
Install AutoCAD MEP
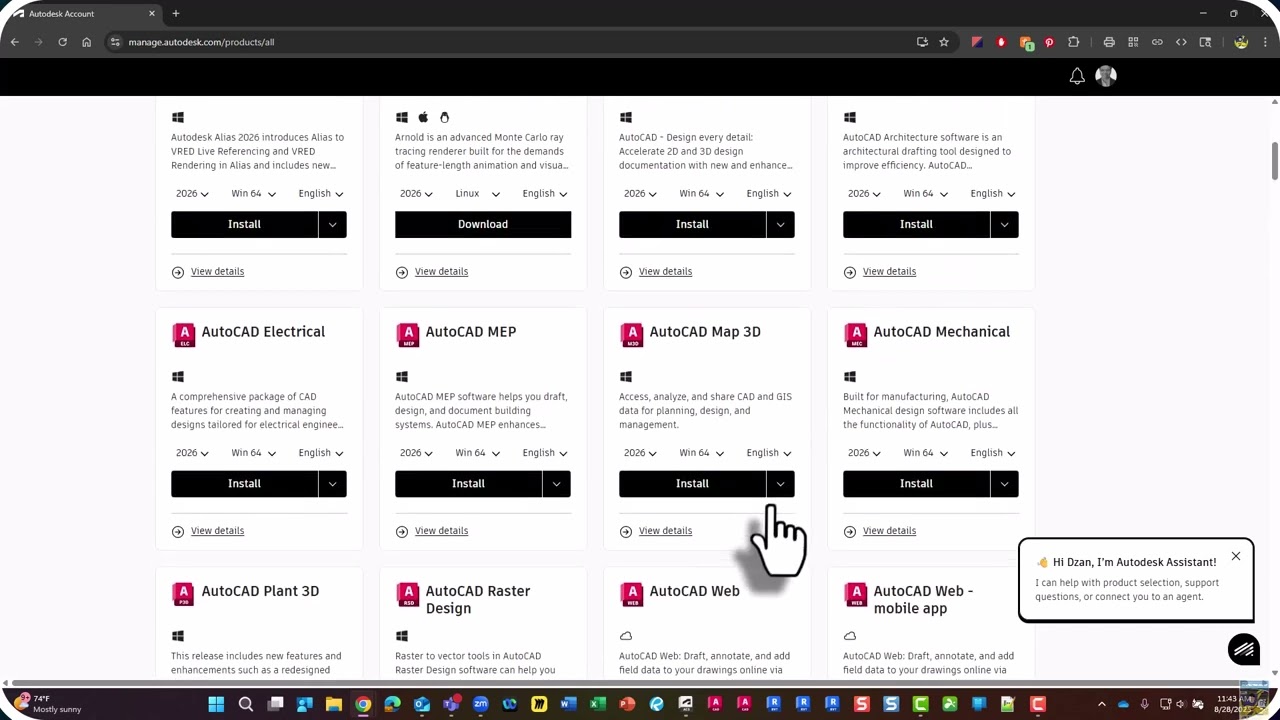click(468, 484)
